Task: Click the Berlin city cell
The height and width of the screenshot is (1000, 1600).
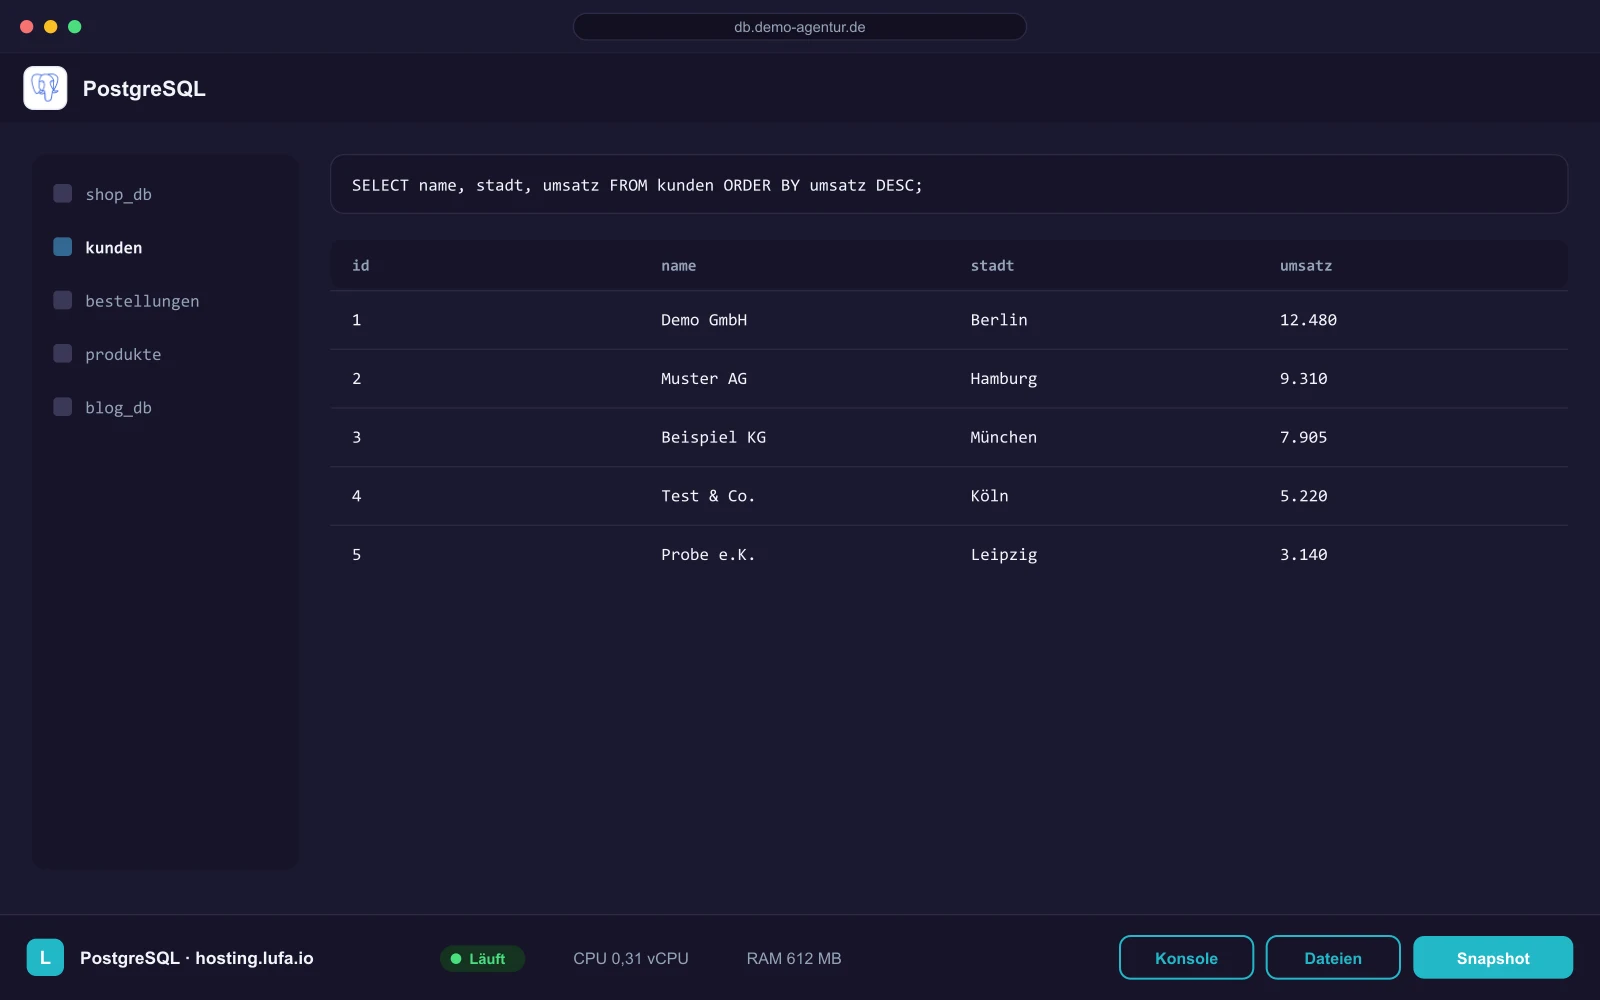Action: pos(999,320)
